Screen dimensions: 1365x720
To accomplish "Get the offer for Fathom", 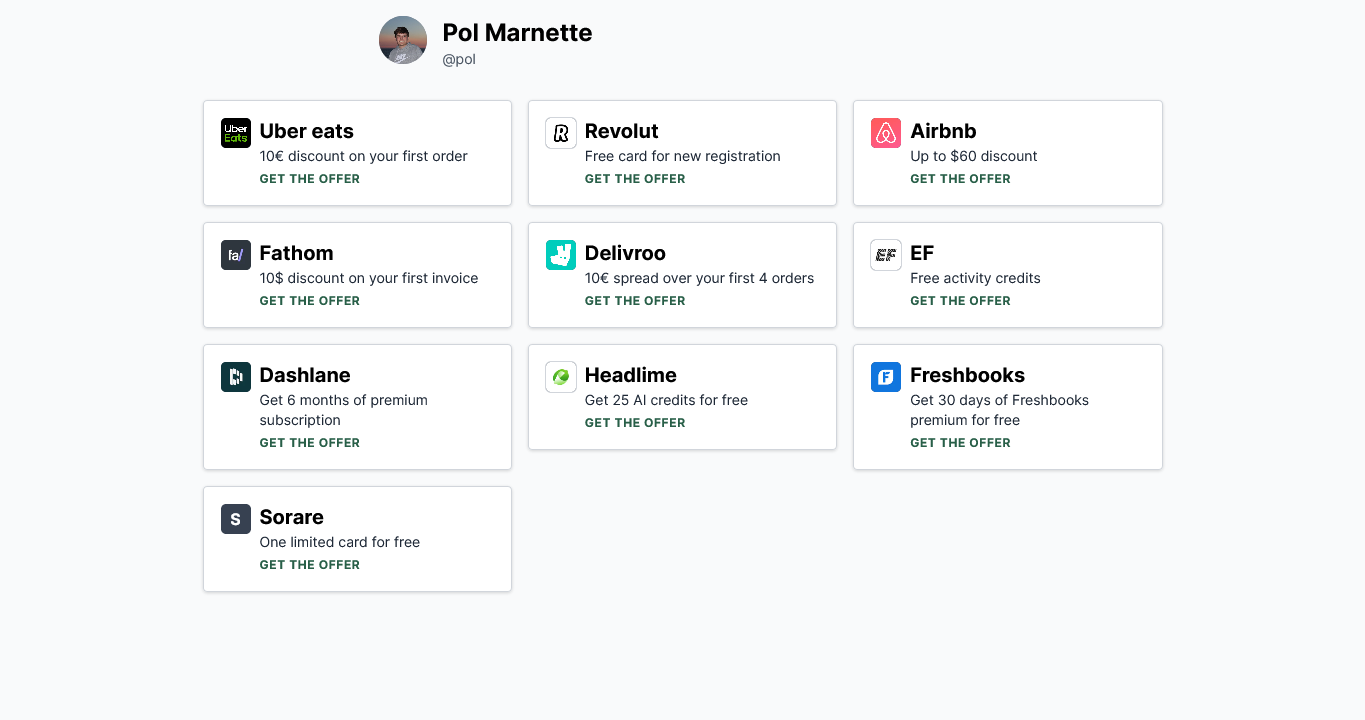I will [310, 301].
